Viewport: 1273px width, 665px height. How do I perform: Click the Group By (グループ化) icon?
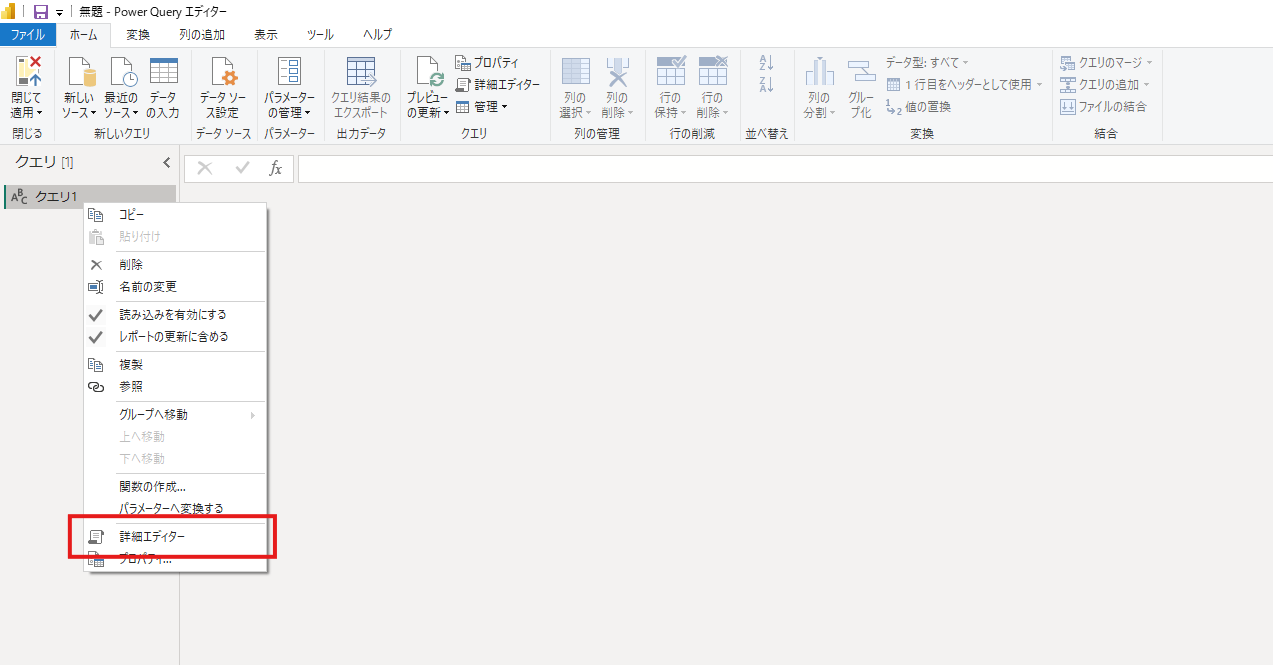point(861,73)
